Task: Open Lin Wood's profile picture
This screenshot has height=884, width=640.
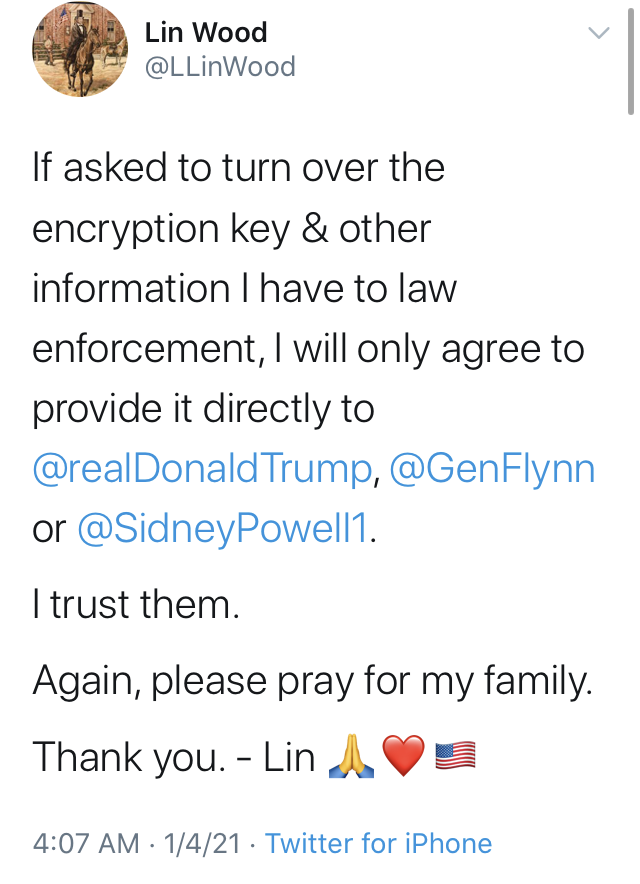Action: click(80, 50)
